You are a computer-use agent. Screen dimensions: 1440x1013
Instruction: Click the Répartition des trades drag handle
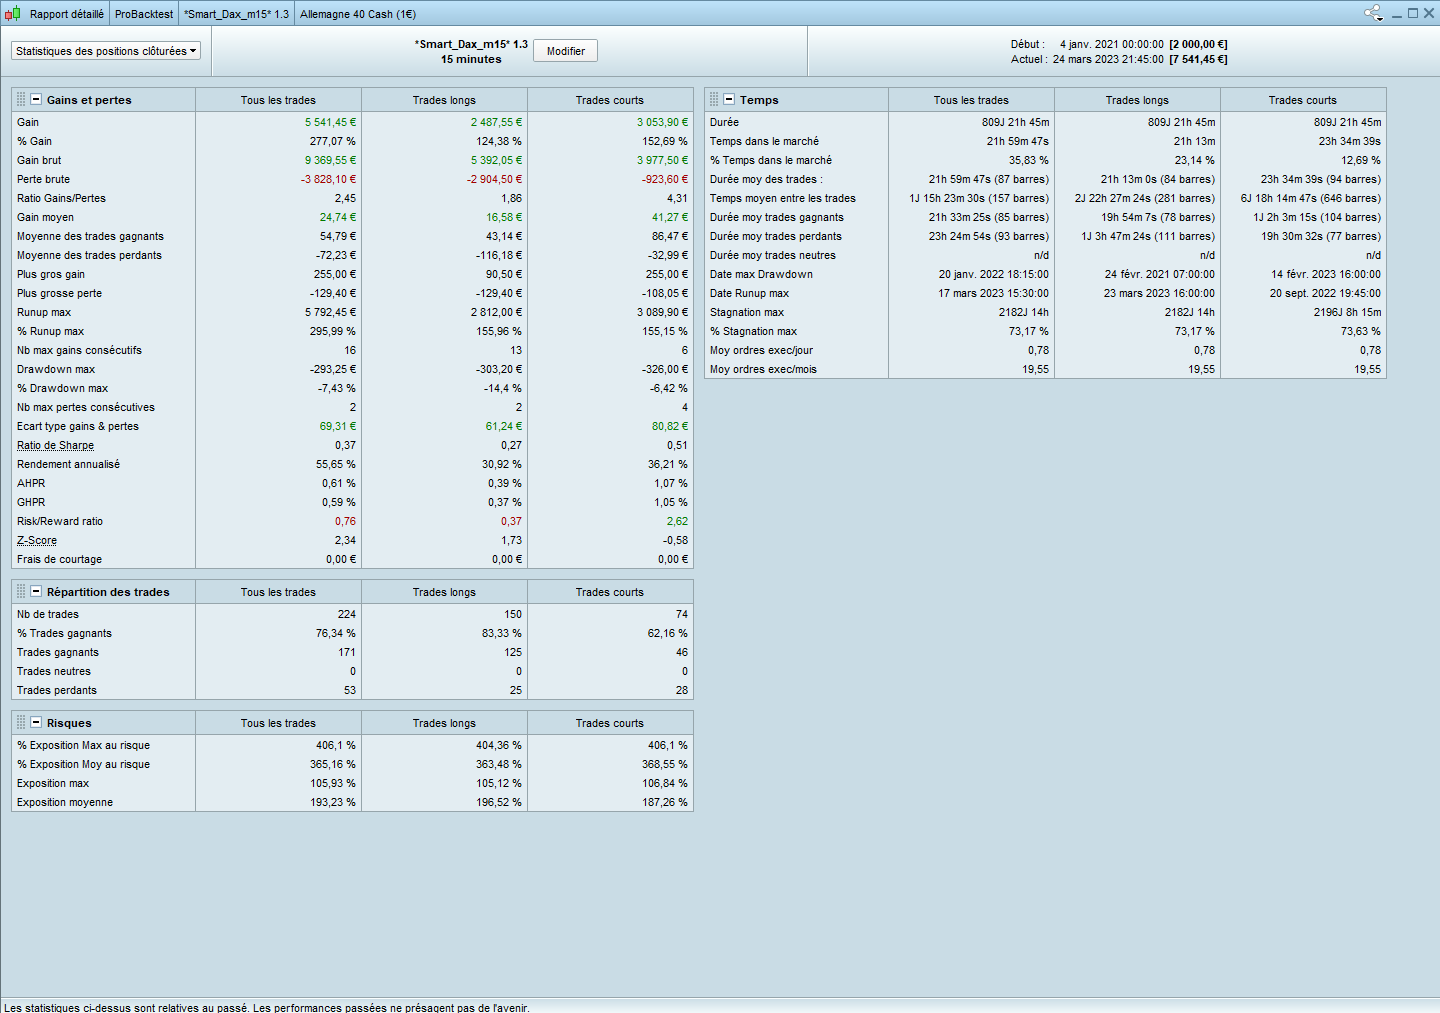(x=21, y=592)
